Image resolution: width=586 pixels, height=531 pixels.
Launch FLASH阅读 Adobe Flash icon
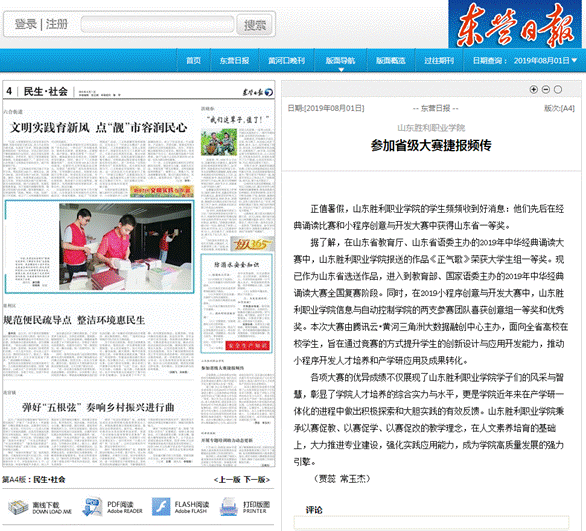pyautogui.click(x=161, y=507)
